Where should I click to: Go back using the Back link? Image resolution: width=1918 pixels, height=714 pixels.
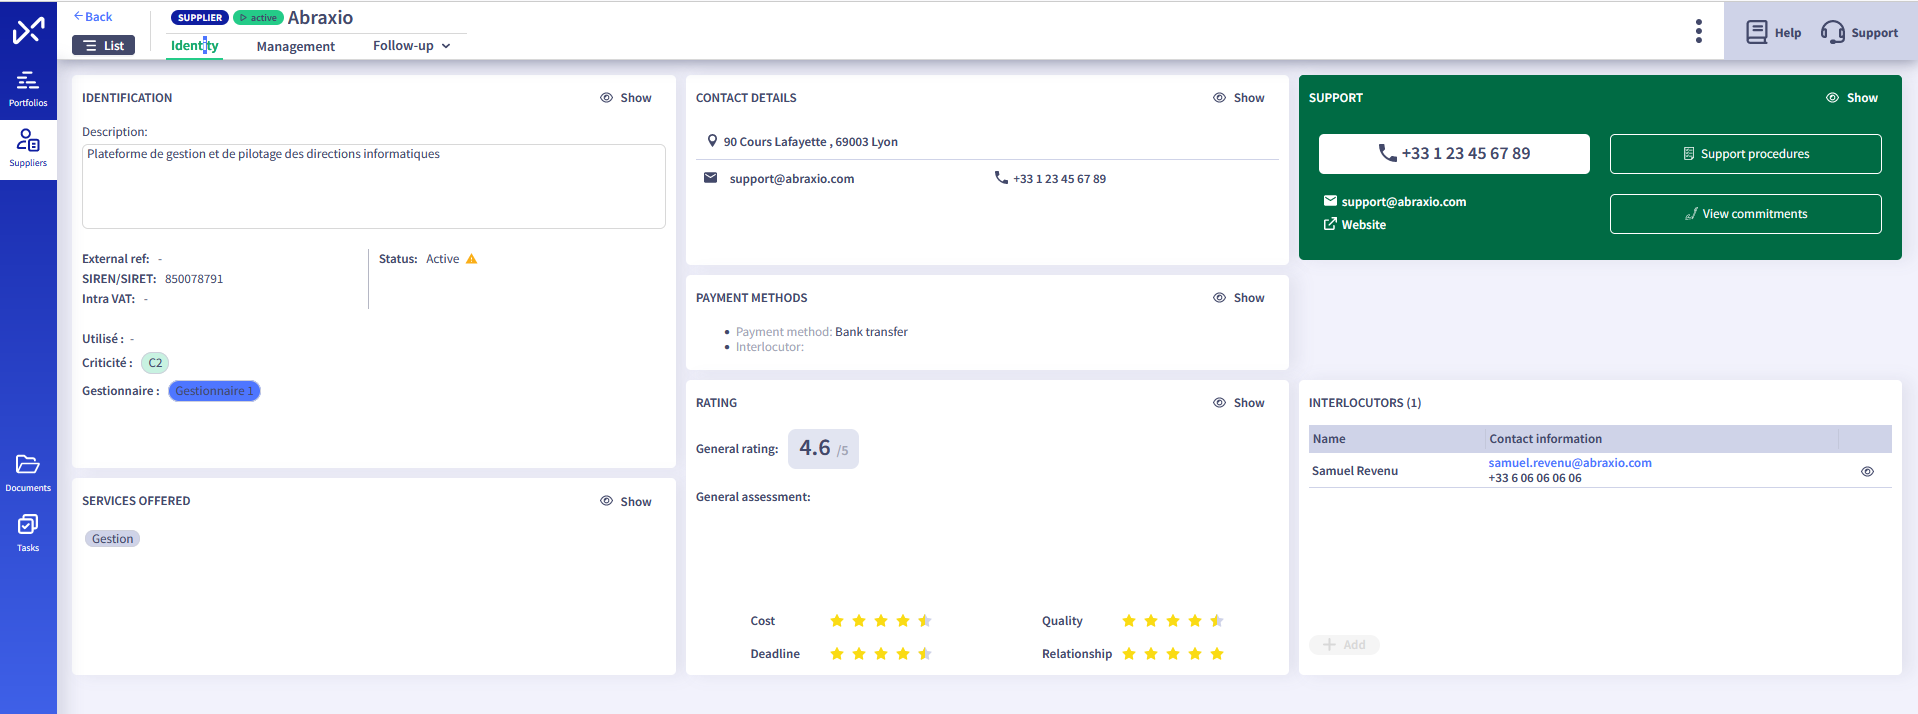93,17
